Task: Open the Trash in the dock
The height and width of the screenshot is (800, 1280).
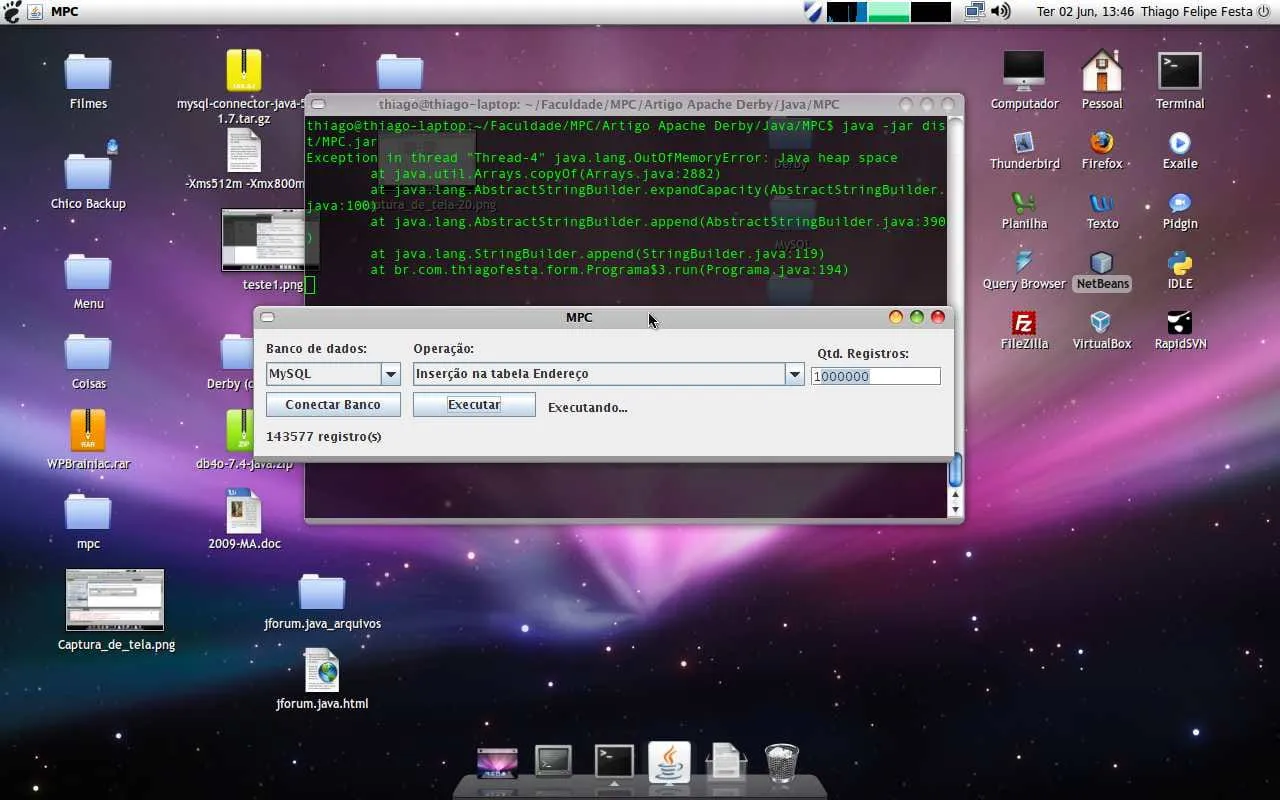Action: click(781, 762)
